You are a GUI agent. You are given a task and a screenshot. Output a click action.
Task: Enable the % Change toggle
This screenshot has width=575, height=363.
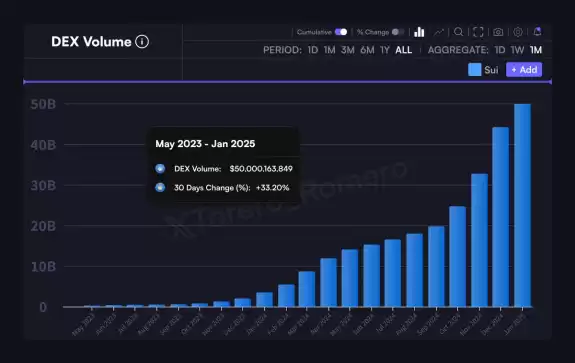pos(398,32)
